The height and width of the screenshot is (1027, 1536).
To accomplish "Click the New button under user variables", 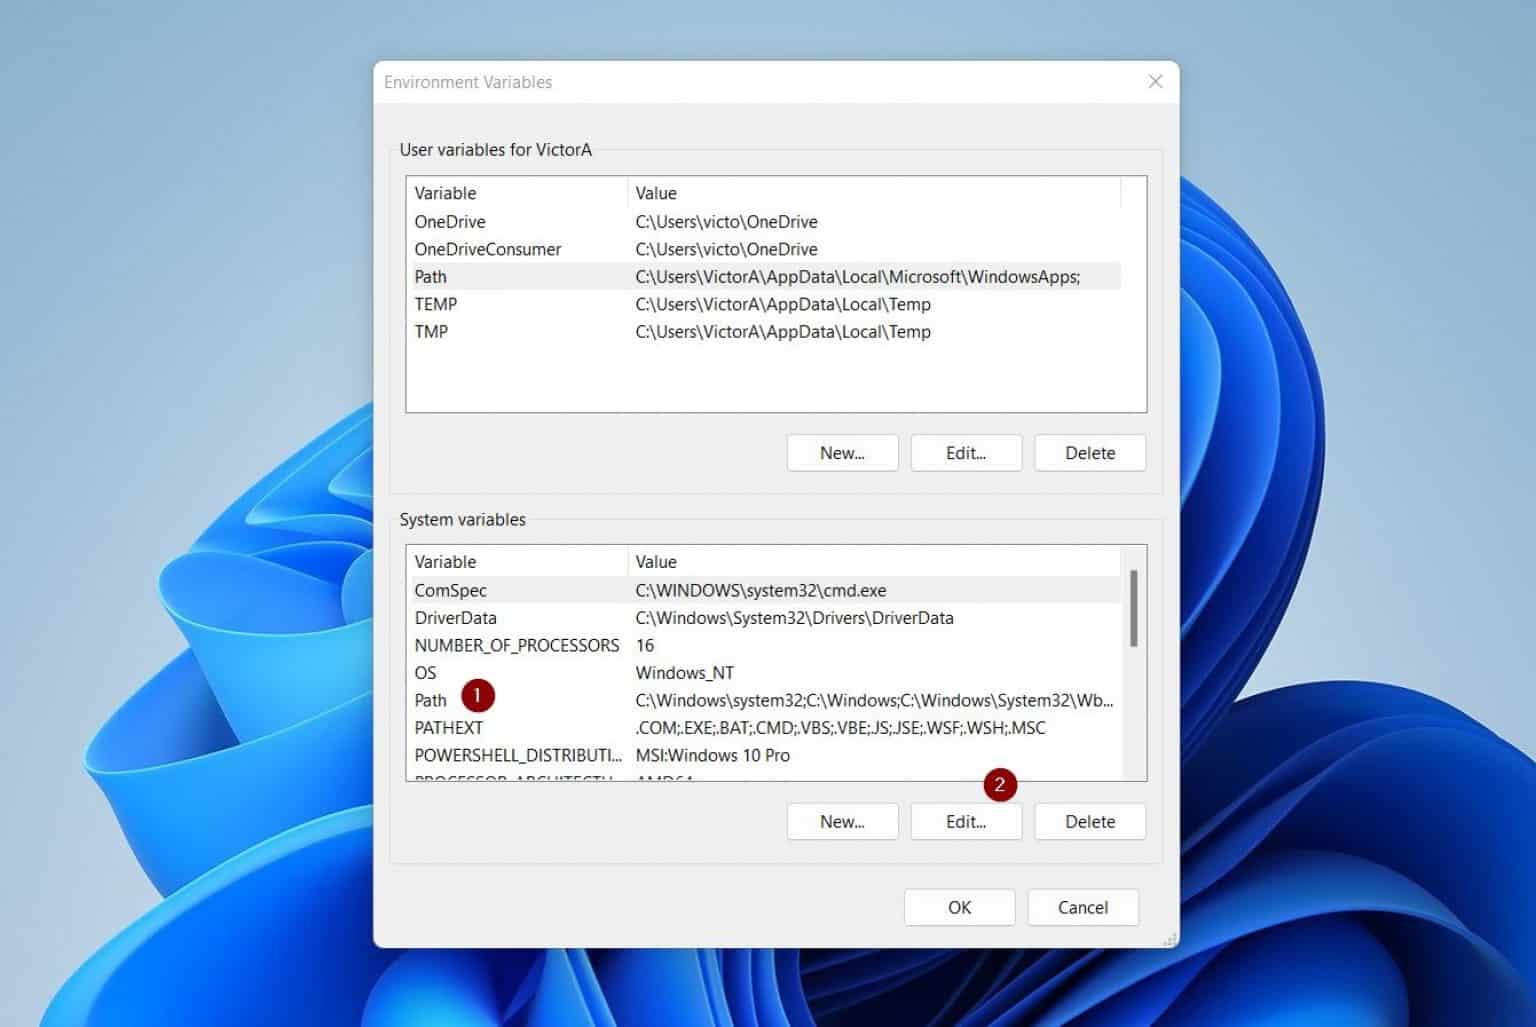I will point(841,452).
